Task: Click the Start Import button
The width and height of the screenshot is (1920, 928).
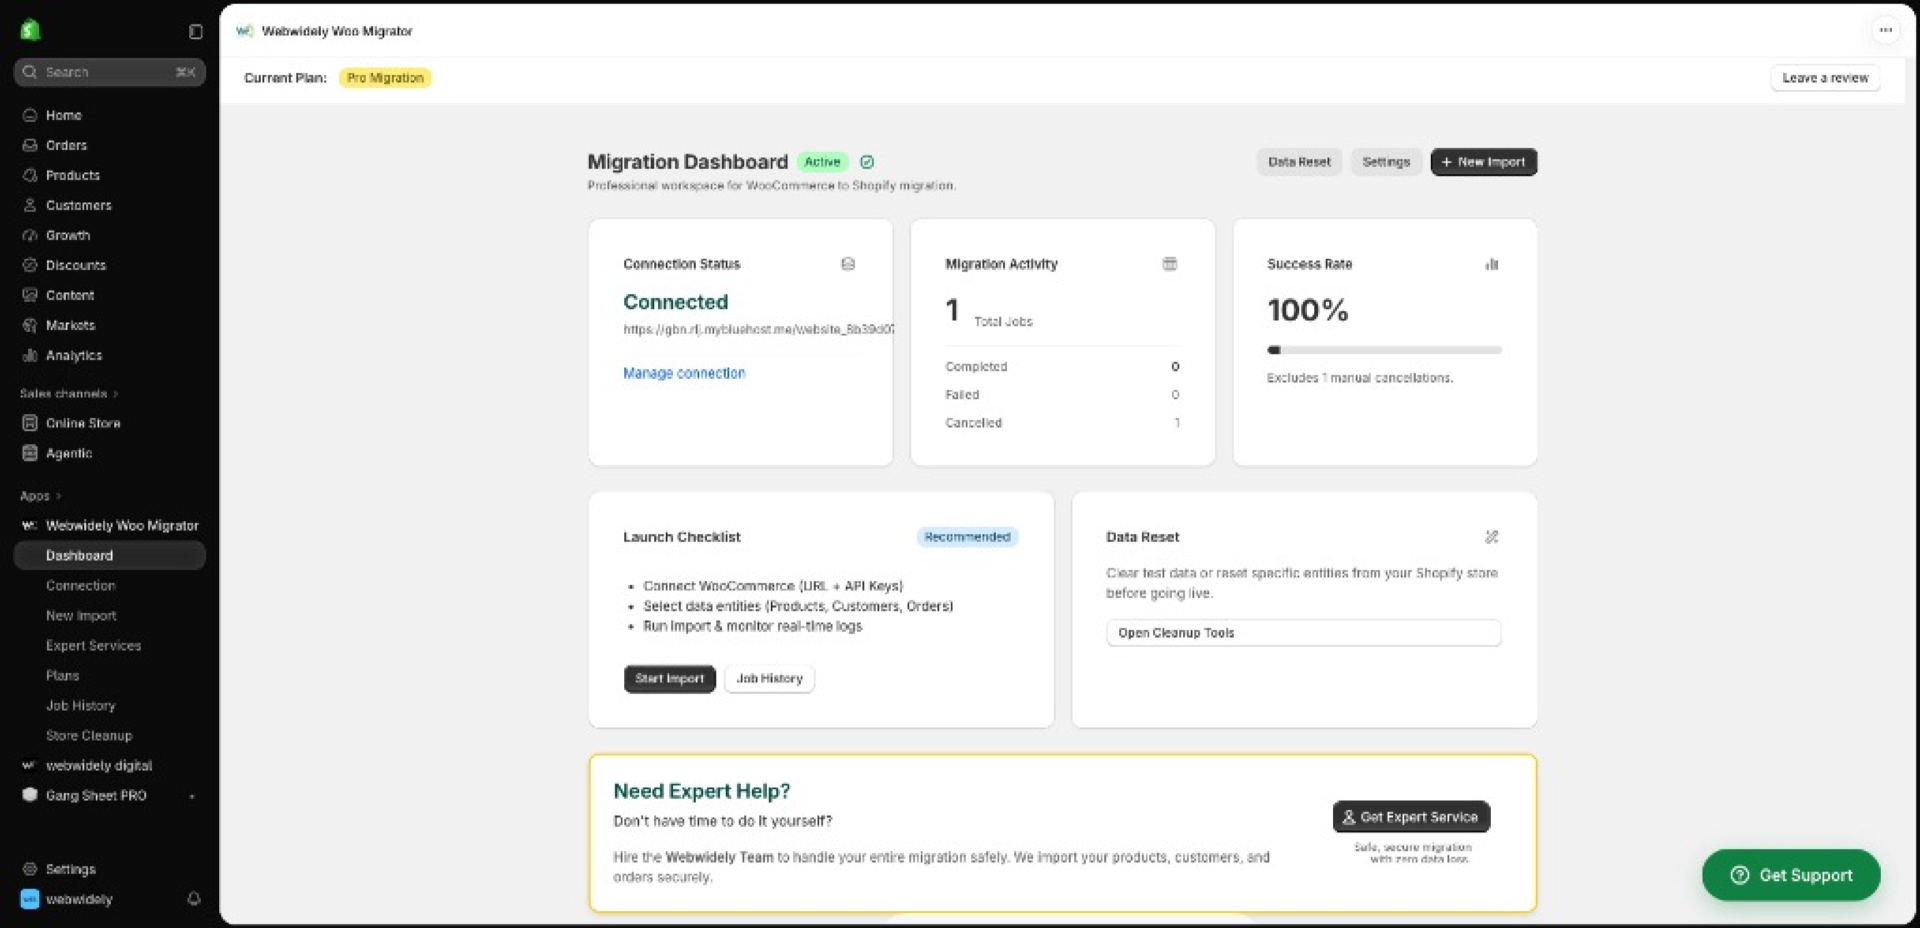Action: click(x=669, y=678)
